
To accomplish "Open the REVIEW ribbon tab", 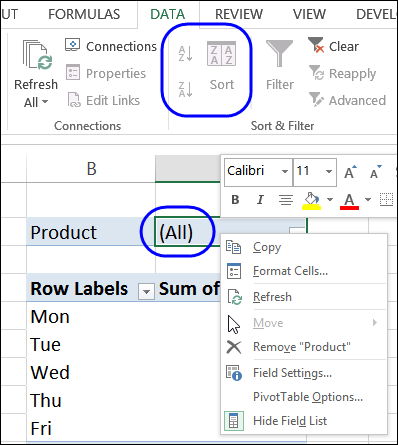I will pyautogui.click(x=239, y=14).
